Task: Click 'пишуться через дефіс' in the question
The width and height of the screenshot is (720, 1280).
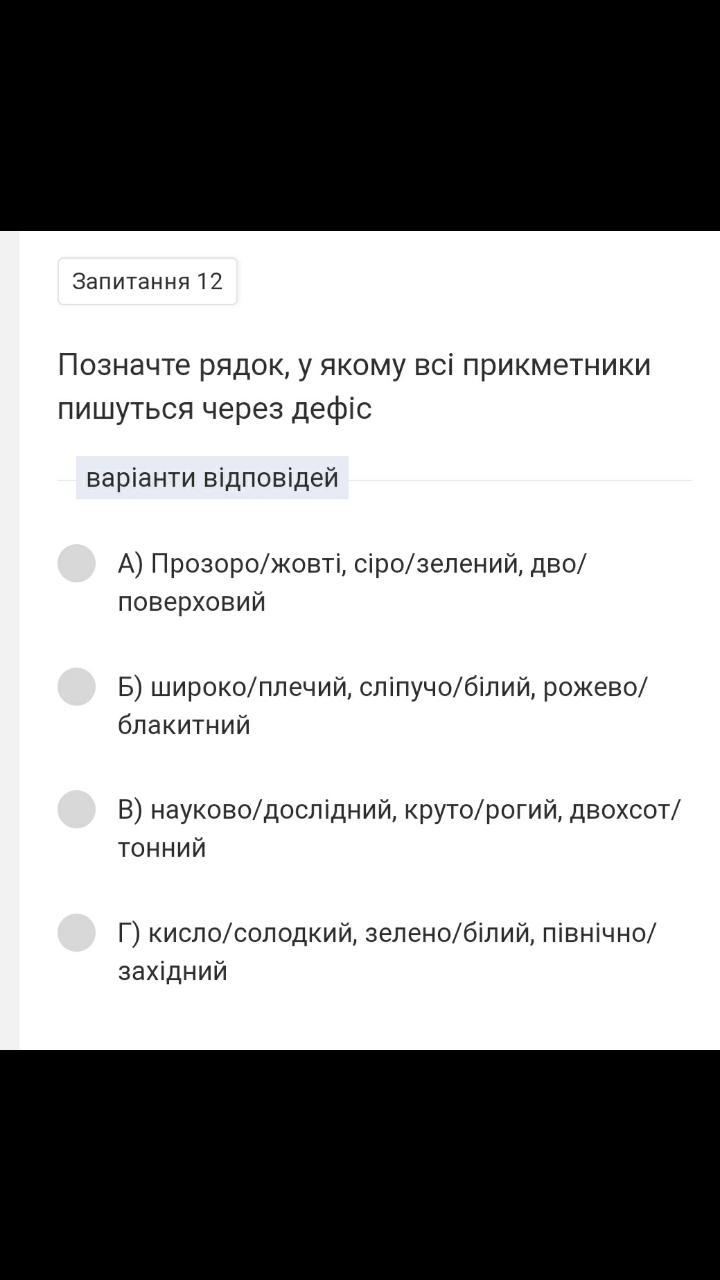Action: (x=214, y=409)
